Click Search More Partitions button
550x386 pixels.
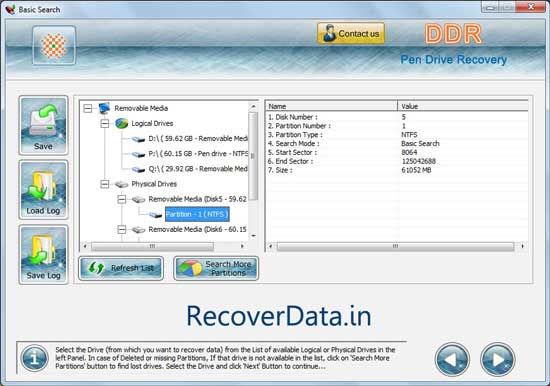click(x=216, y=268)
